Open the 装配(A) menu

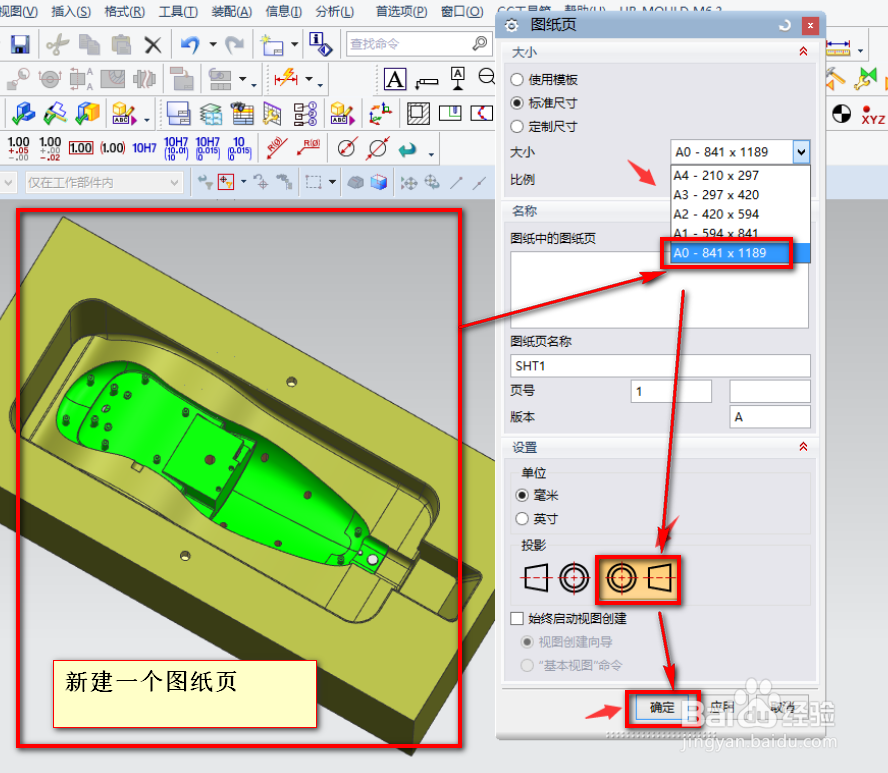(x=232, y=11)
